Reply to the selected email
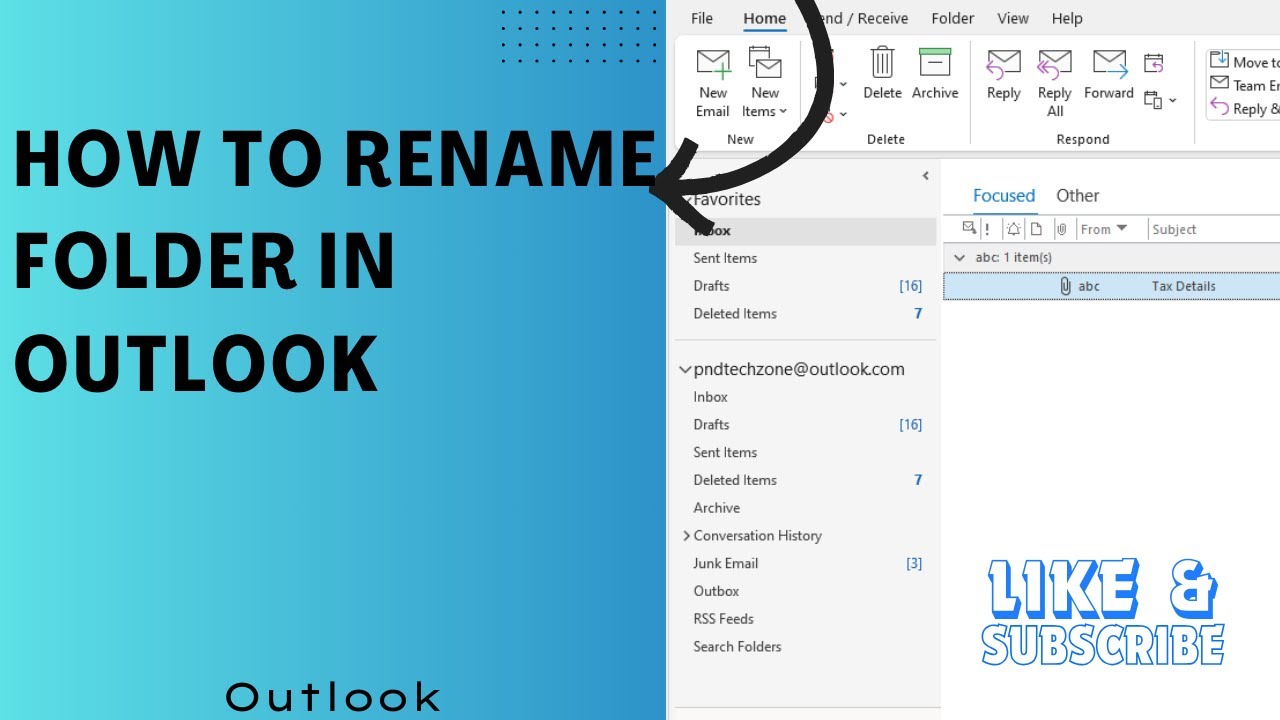The height and width of the screenshot is (720, 1280). pos(1003,74)
